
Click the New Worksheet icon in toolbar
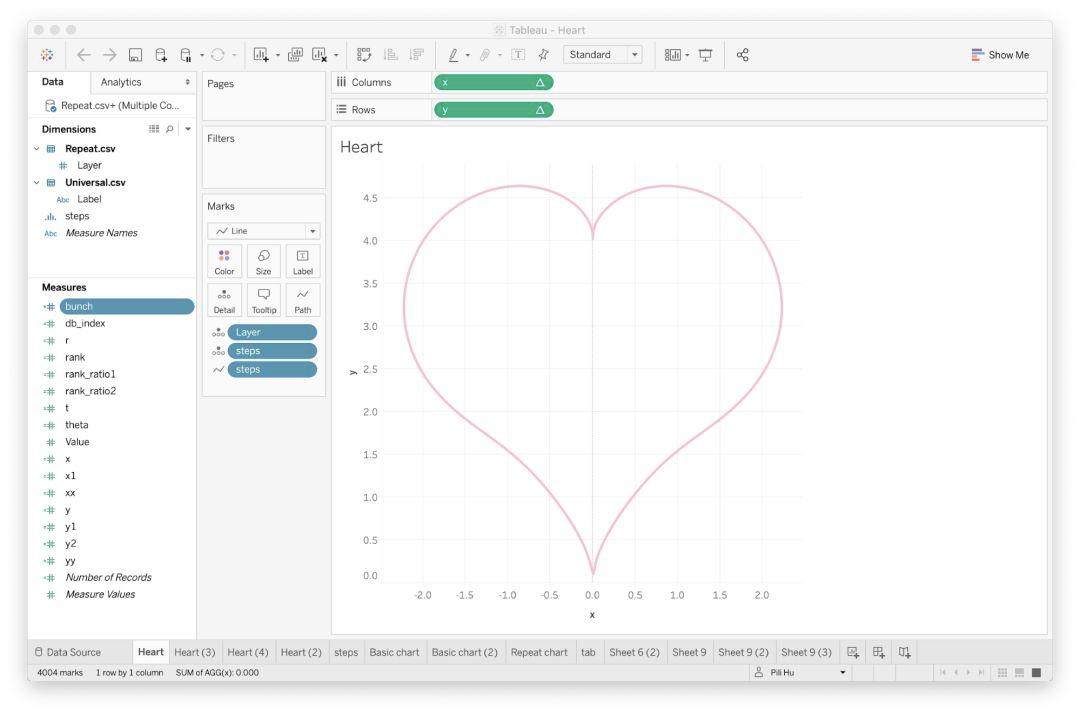tap(260, 55)
